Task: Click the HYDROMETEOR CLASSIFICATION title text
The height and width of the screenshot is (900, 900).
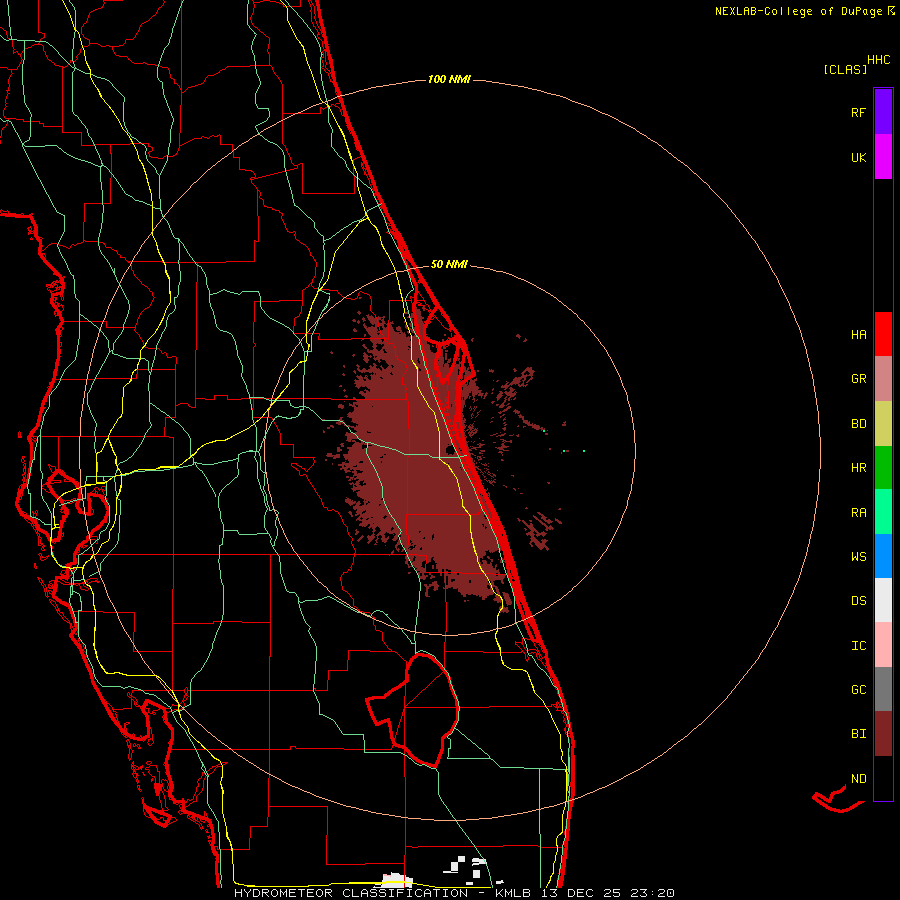Action: pos(351,893)
